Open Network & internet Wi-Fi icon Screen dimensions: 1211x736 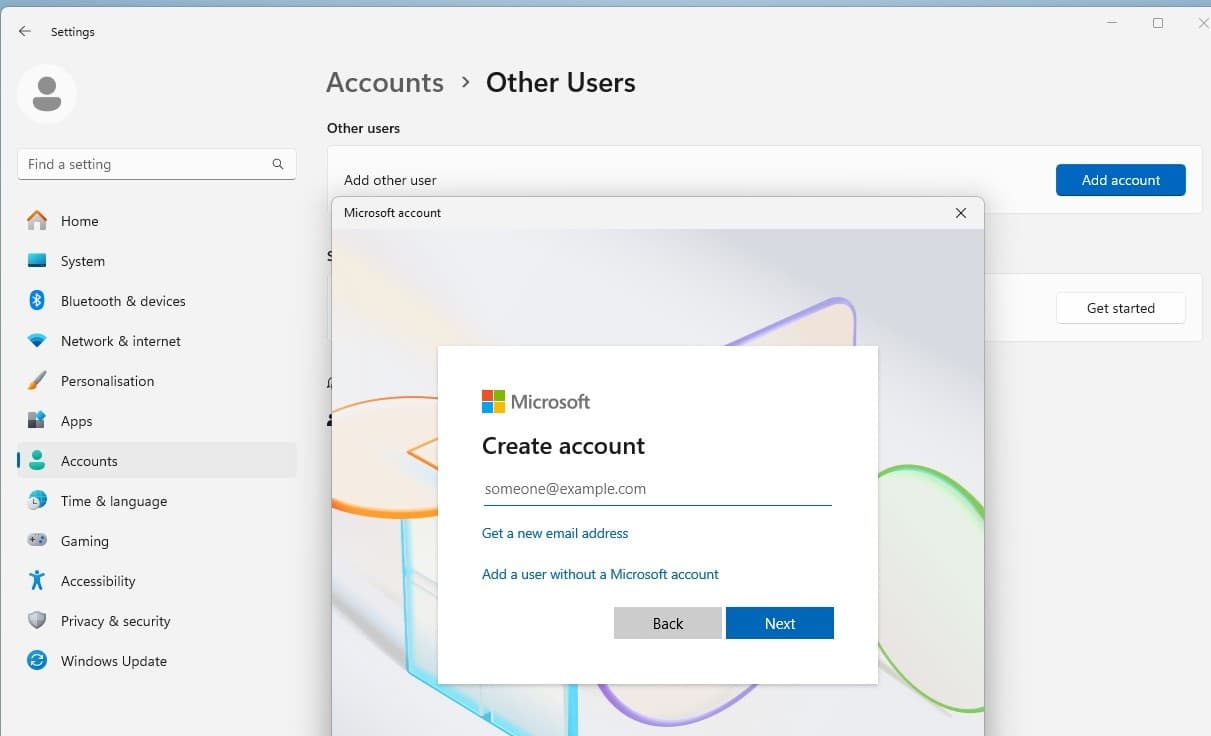pyautogui.click(x=37, y=341)
